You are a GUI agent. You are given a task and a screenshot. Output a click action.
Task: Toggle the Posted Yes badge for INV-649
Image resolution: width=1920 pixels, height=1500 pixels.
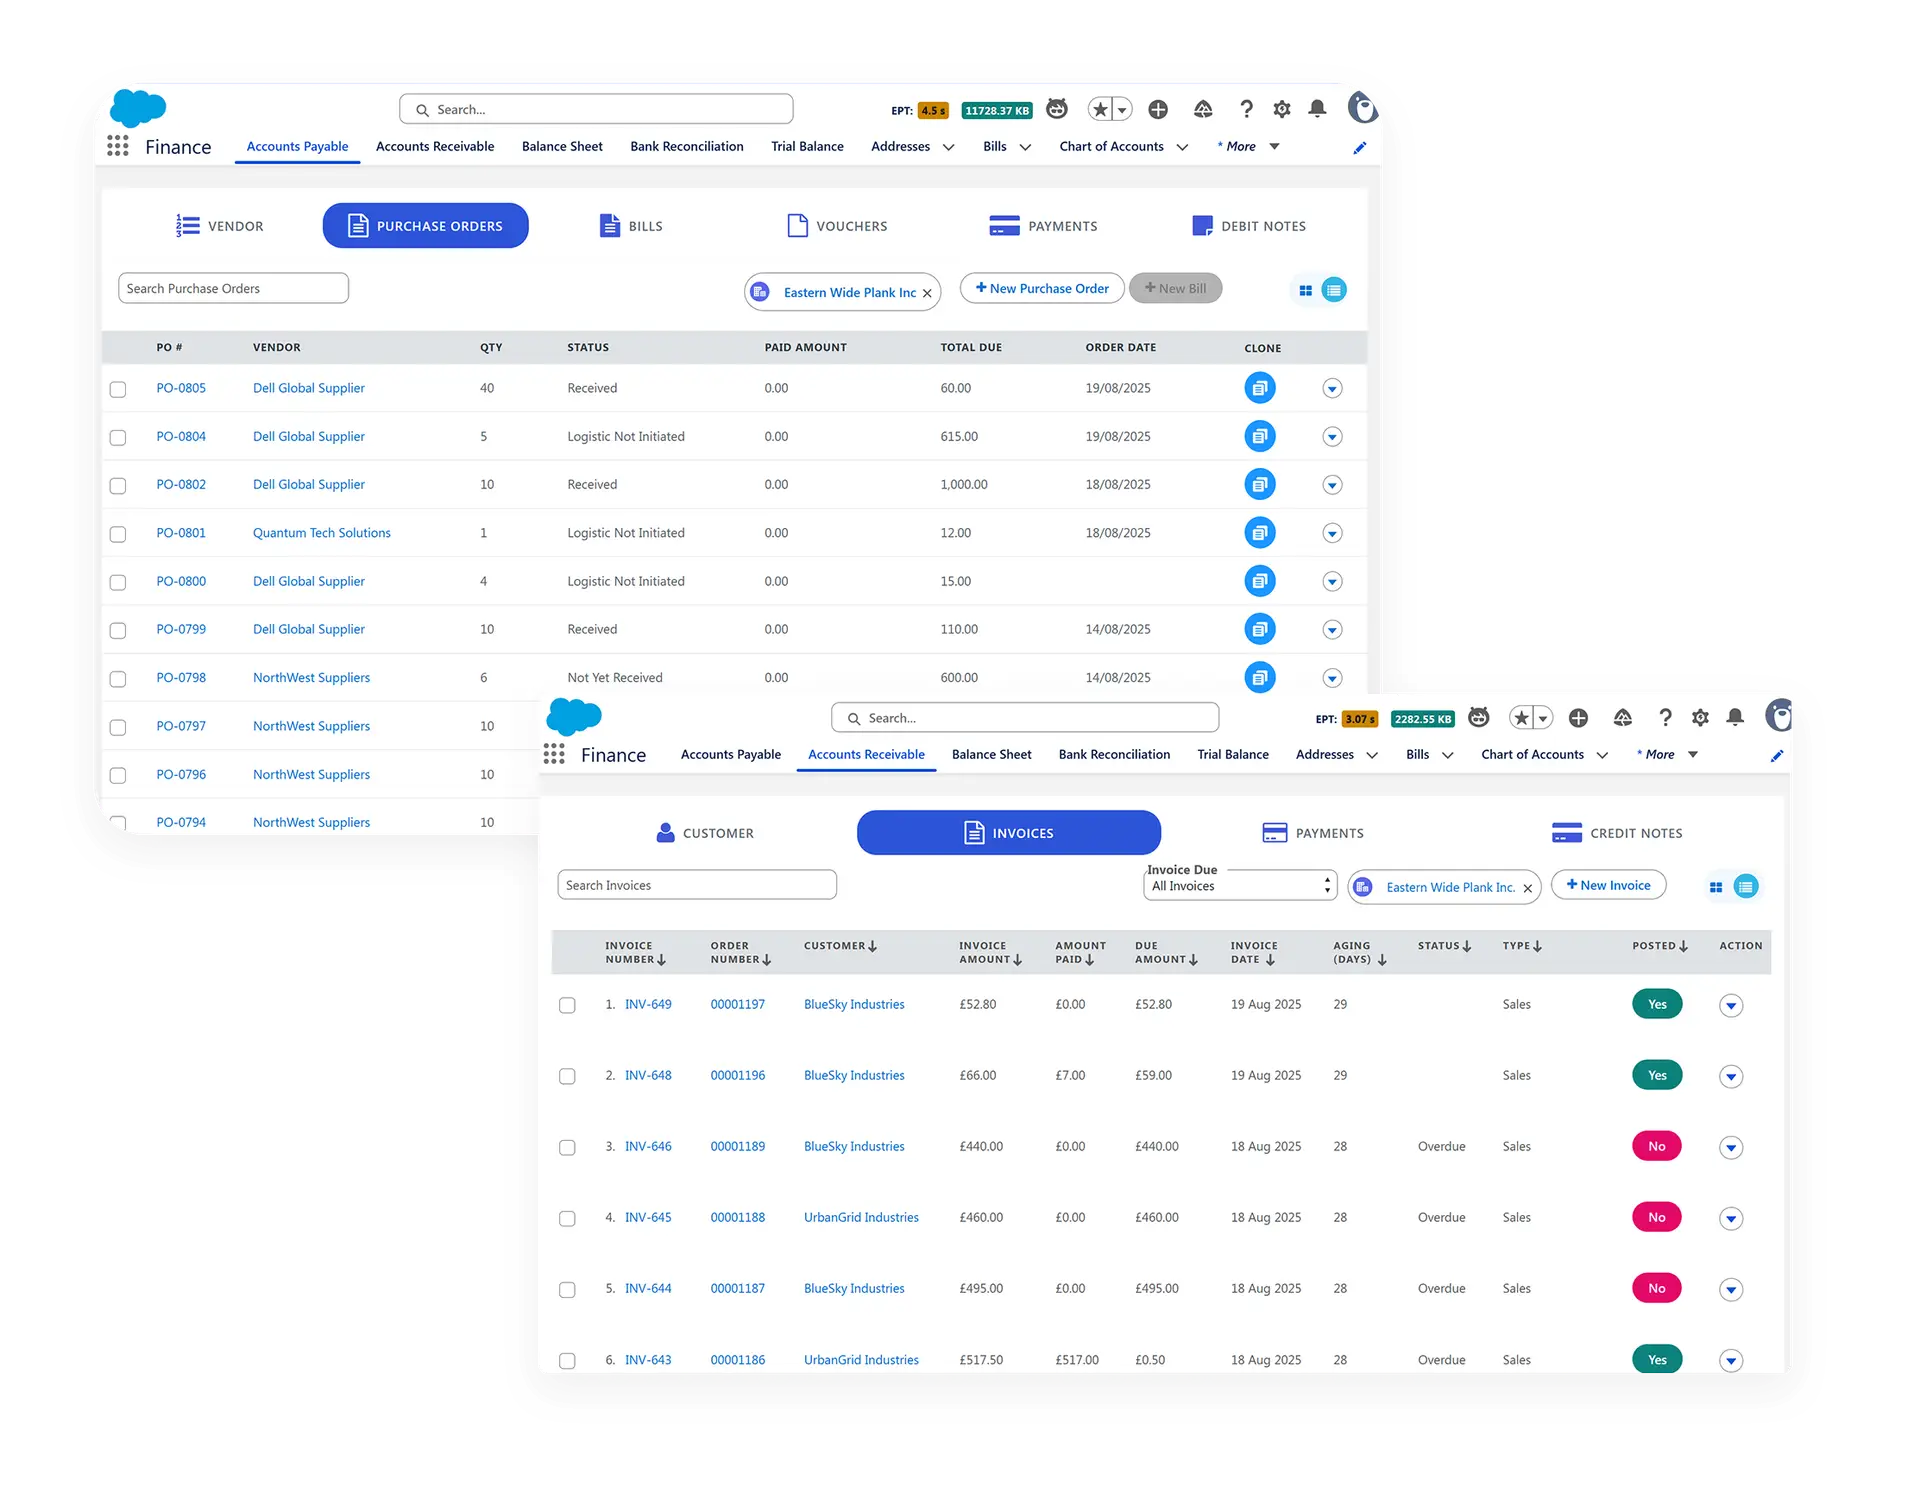1657,1004
